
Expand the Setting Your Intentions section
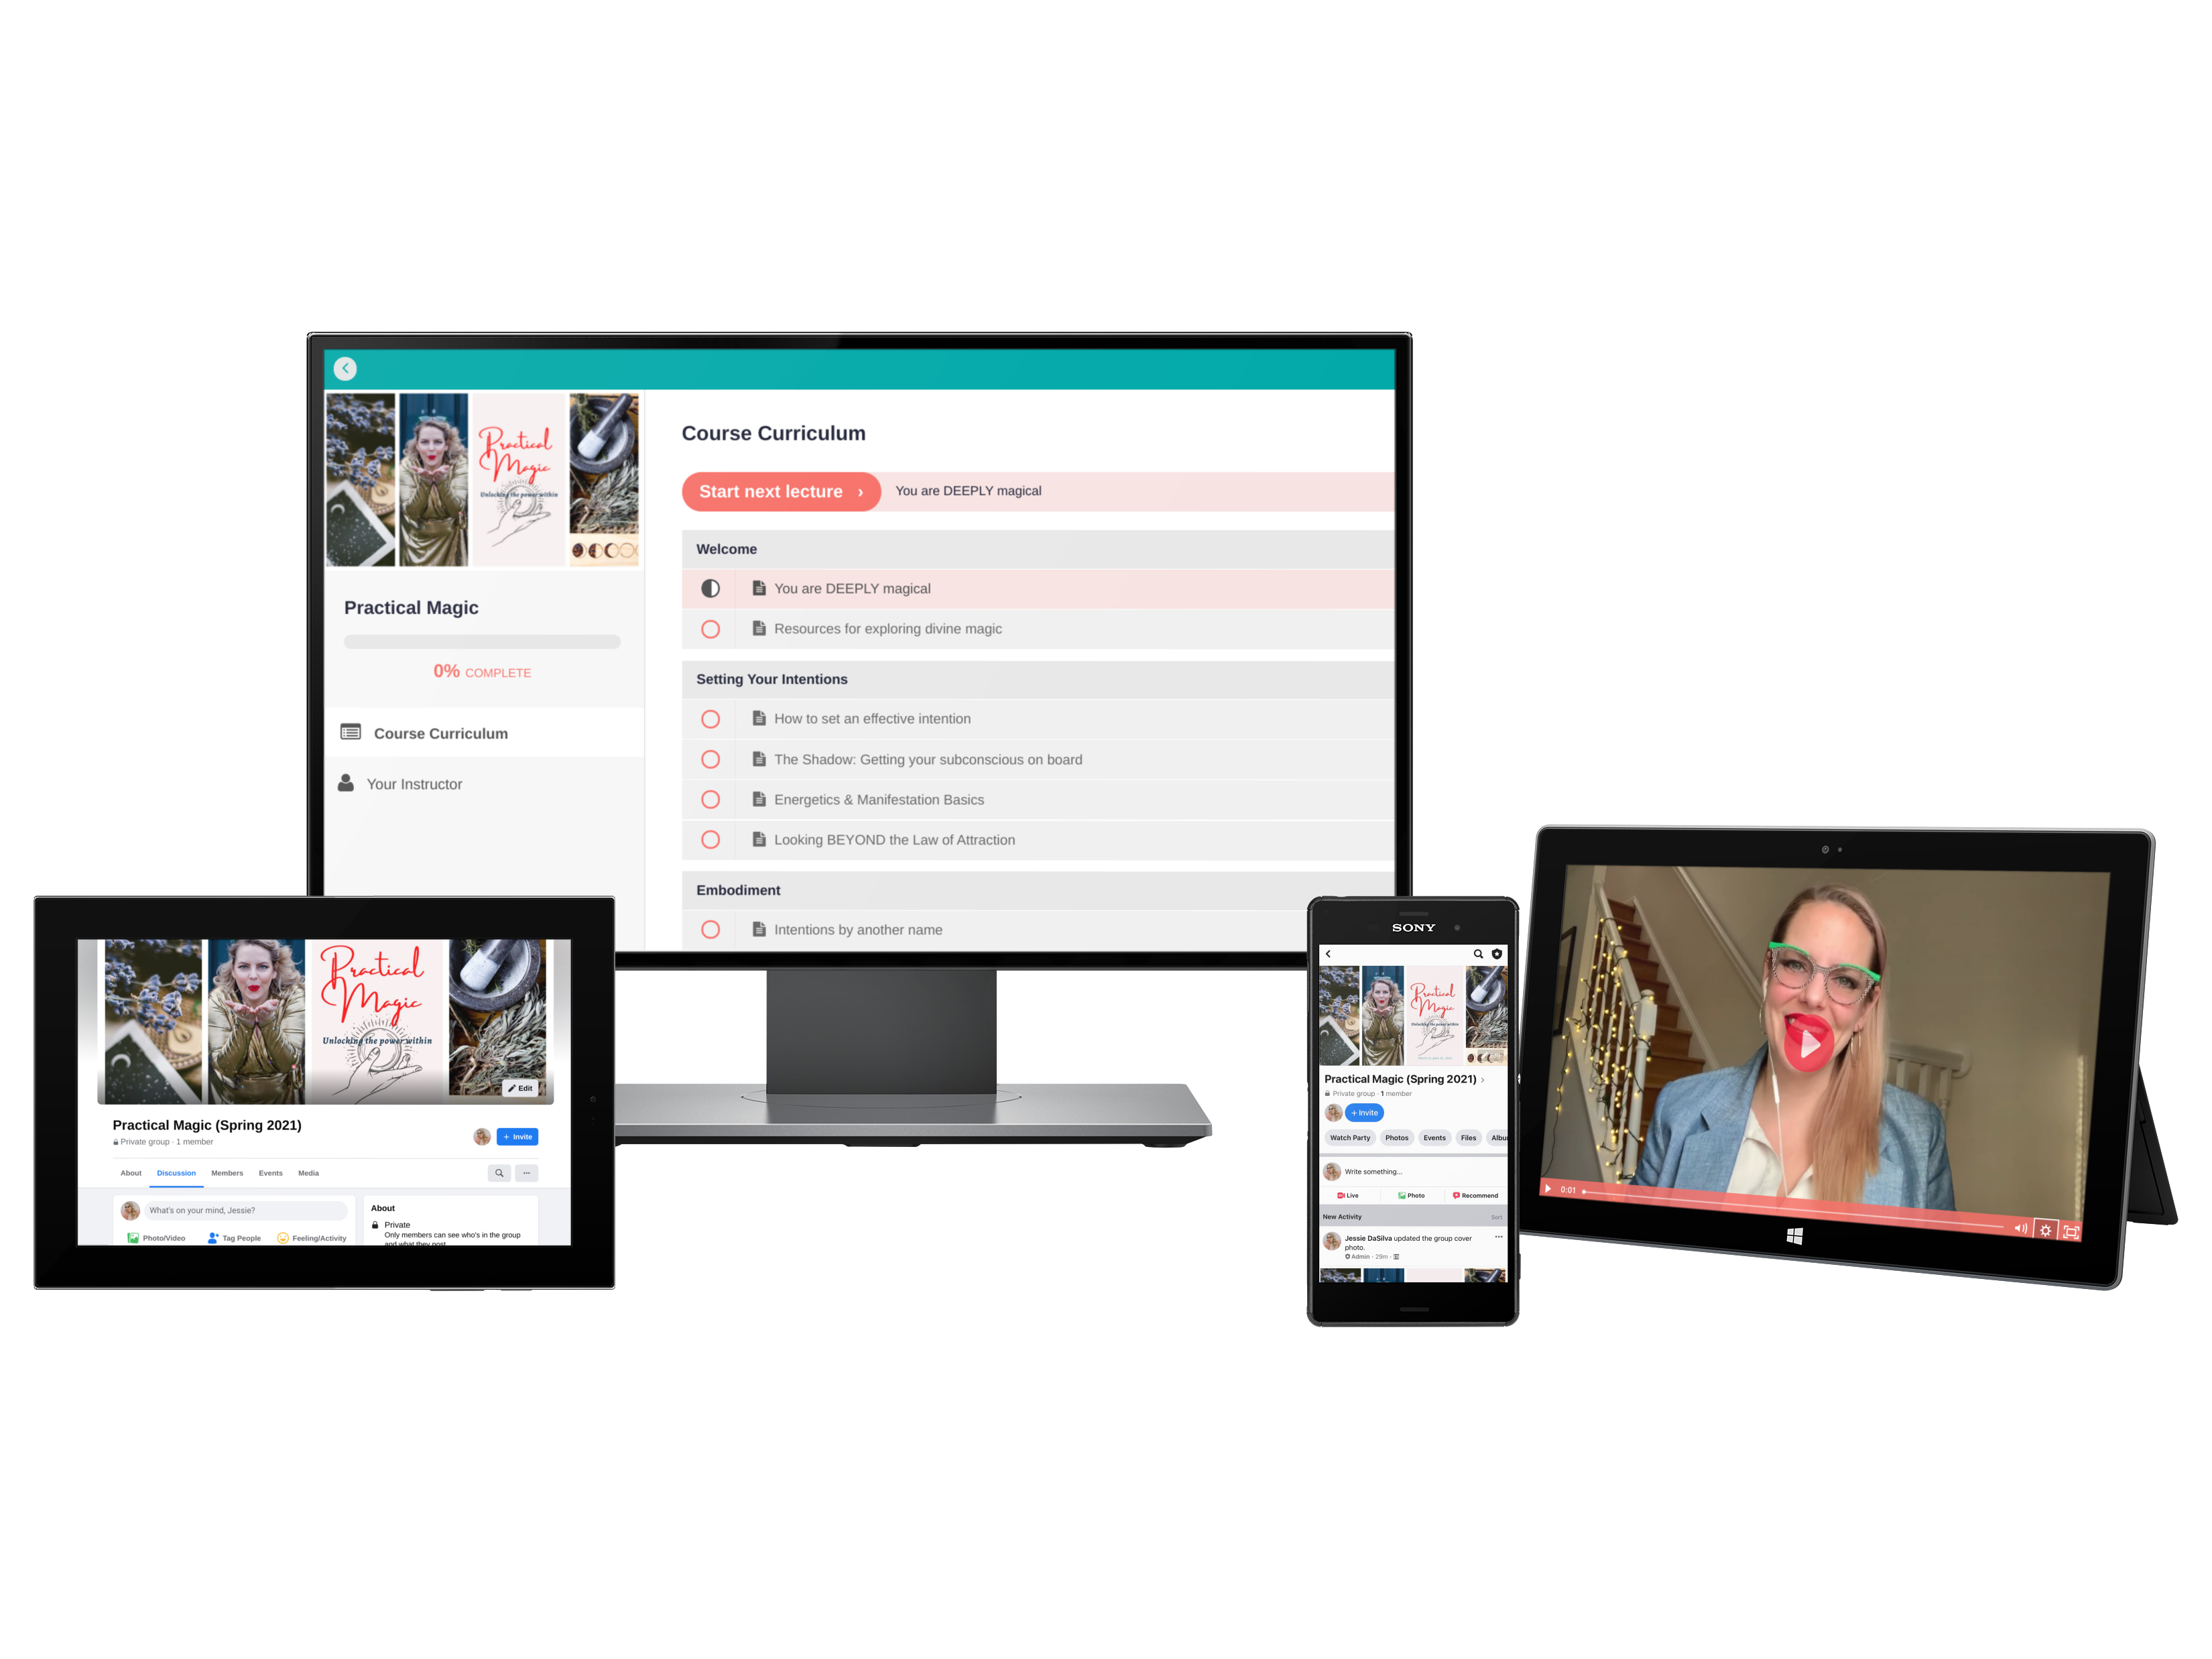click(x=782, y=678)
